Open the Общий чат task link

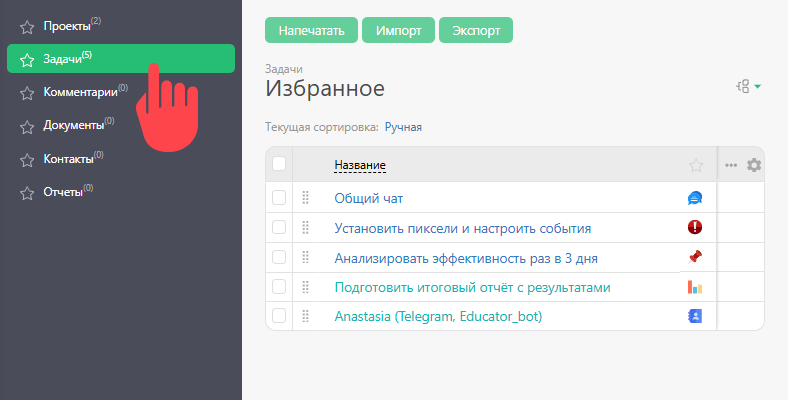point(369,198)
